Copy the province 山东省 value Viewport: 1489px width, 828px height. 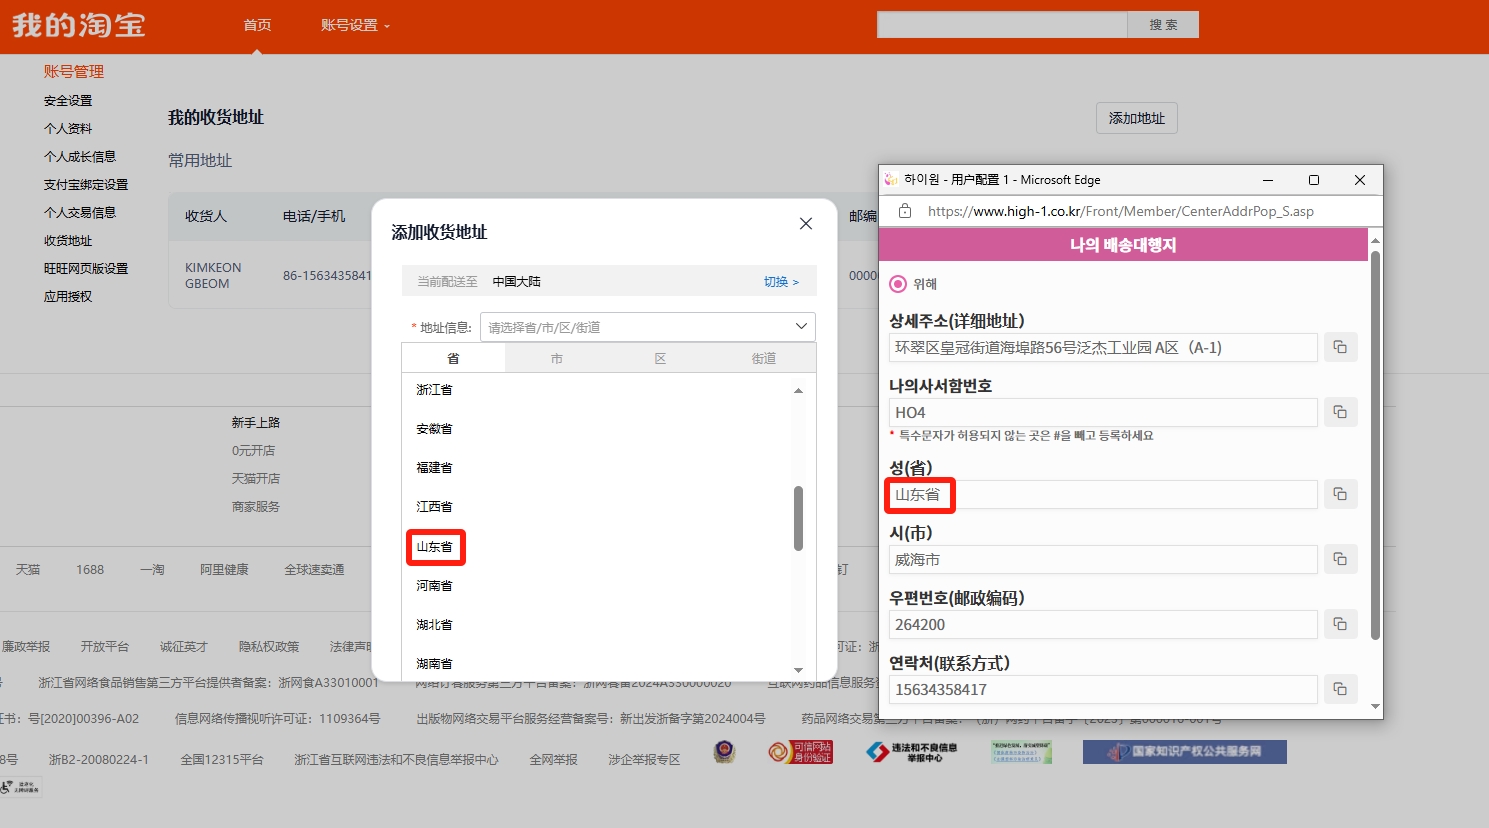tap(1340, 494)
